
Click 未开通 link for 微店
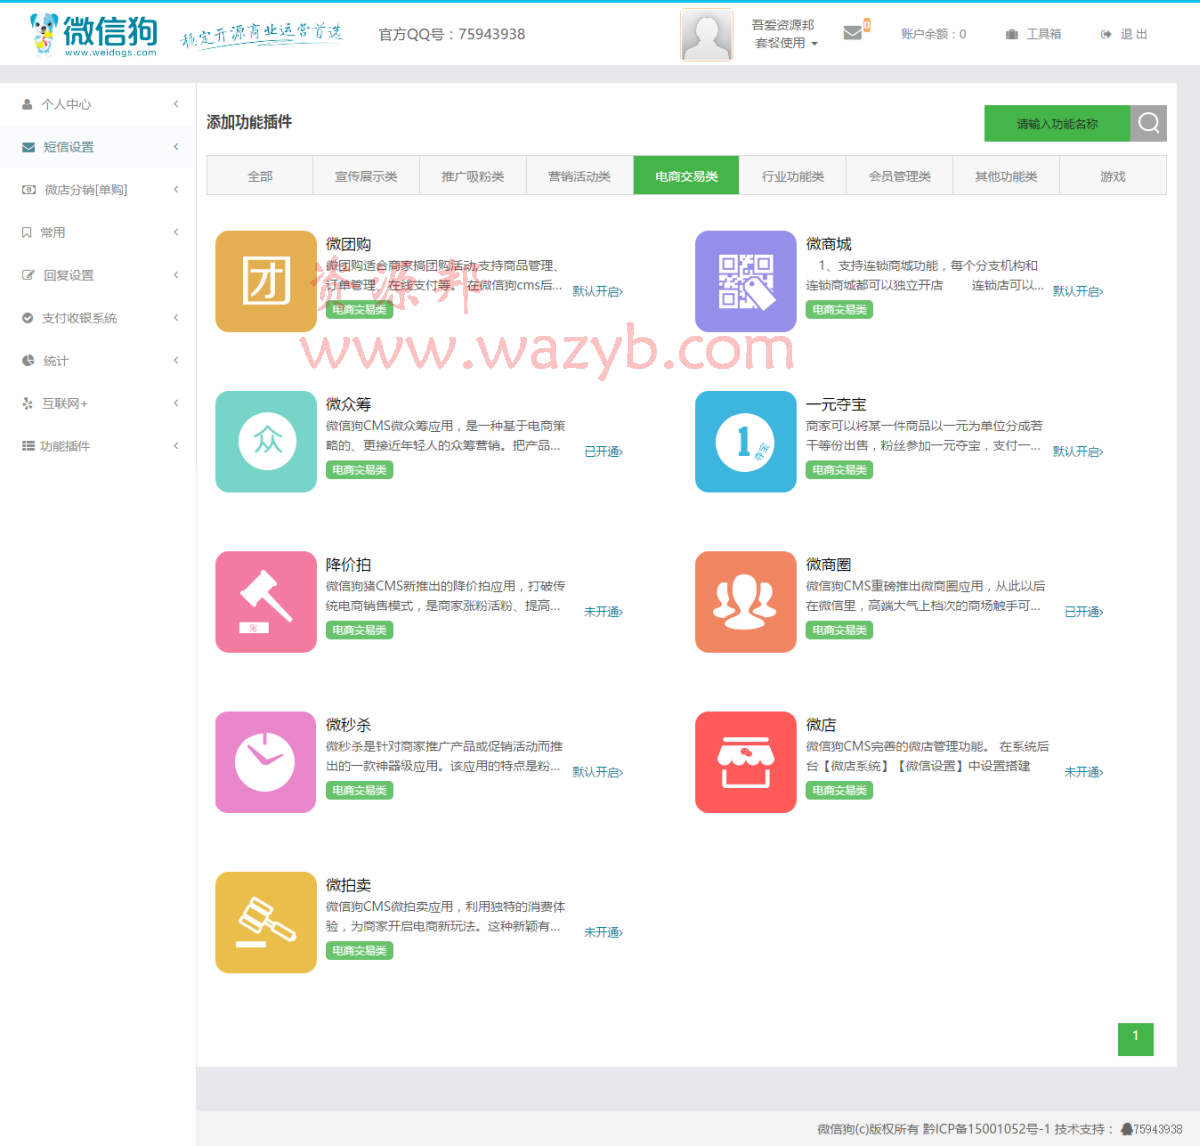coord(1084,772)
